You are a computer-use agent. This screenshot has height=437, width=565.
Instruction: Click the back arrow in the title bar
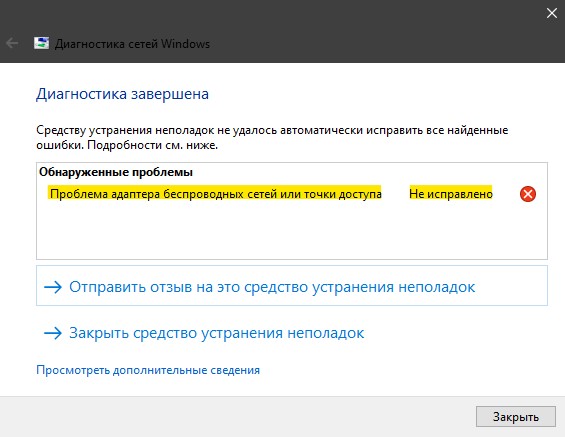12,43
